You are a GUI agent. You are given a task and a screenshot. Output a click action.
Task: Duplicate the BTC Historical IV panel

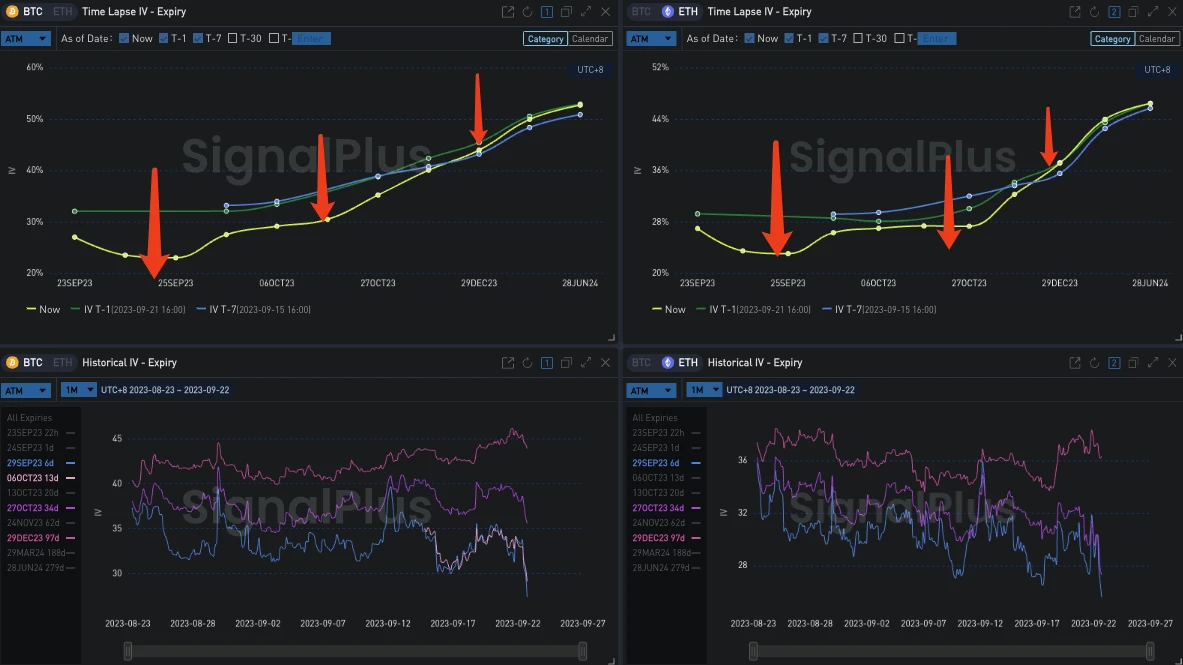tap(567, 363)
